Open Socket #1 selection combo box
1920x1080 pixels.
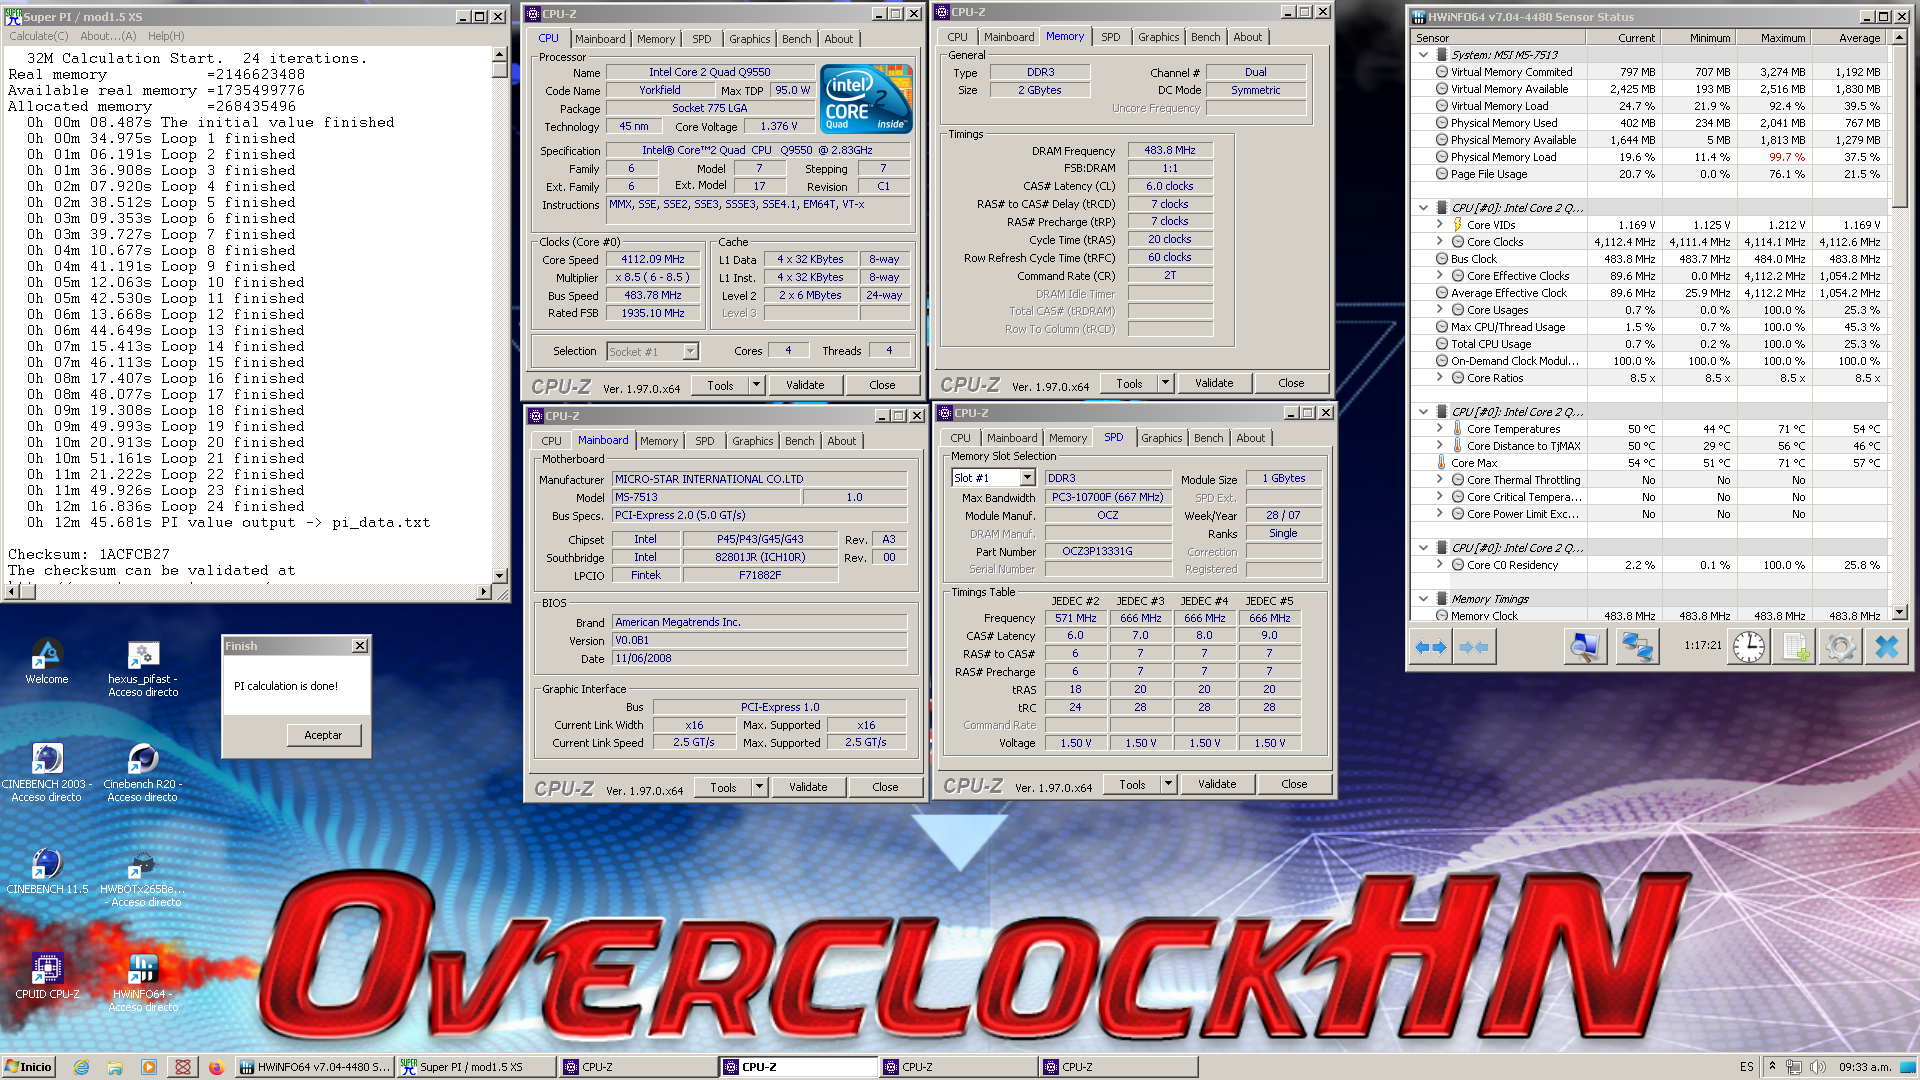pyautogui.click(x=652, y=351)
